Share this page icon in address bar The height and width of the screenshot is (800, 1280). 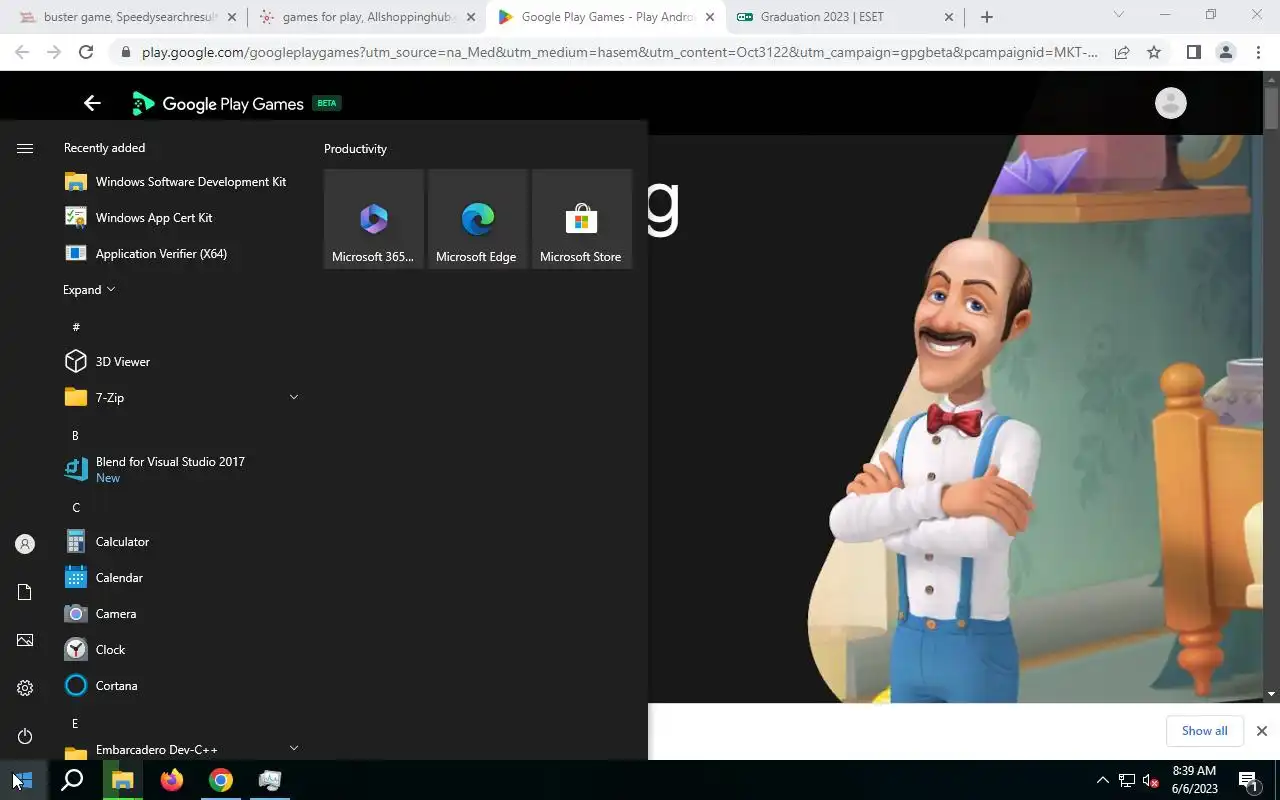(x=1122, y=52)
